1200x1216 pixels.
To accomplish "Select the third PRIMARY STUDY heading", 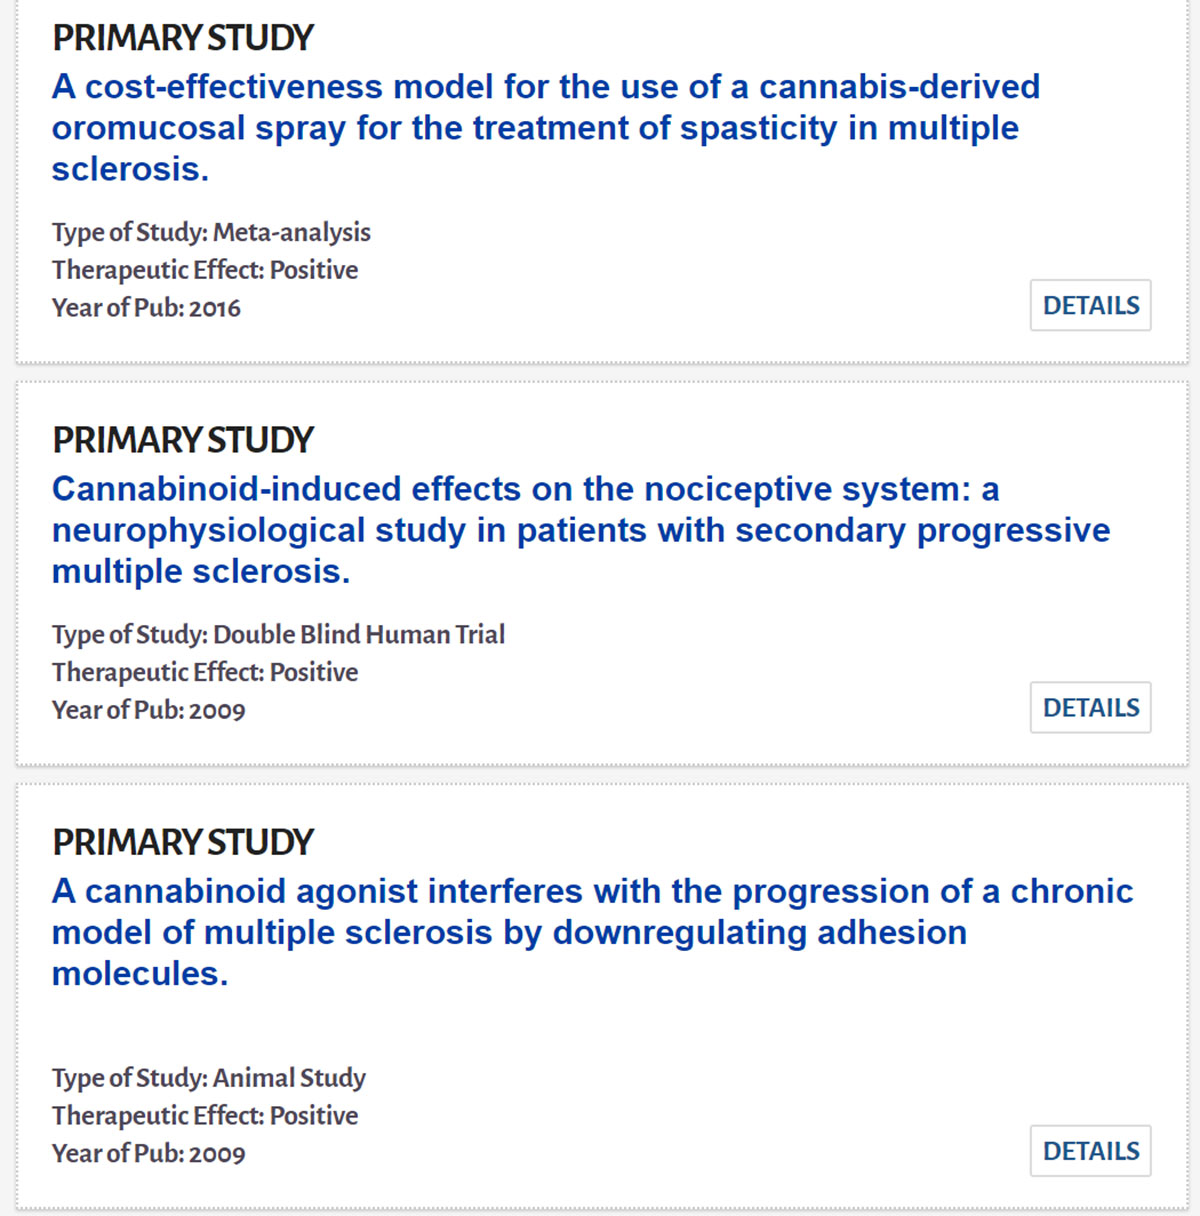I will 183,842.
